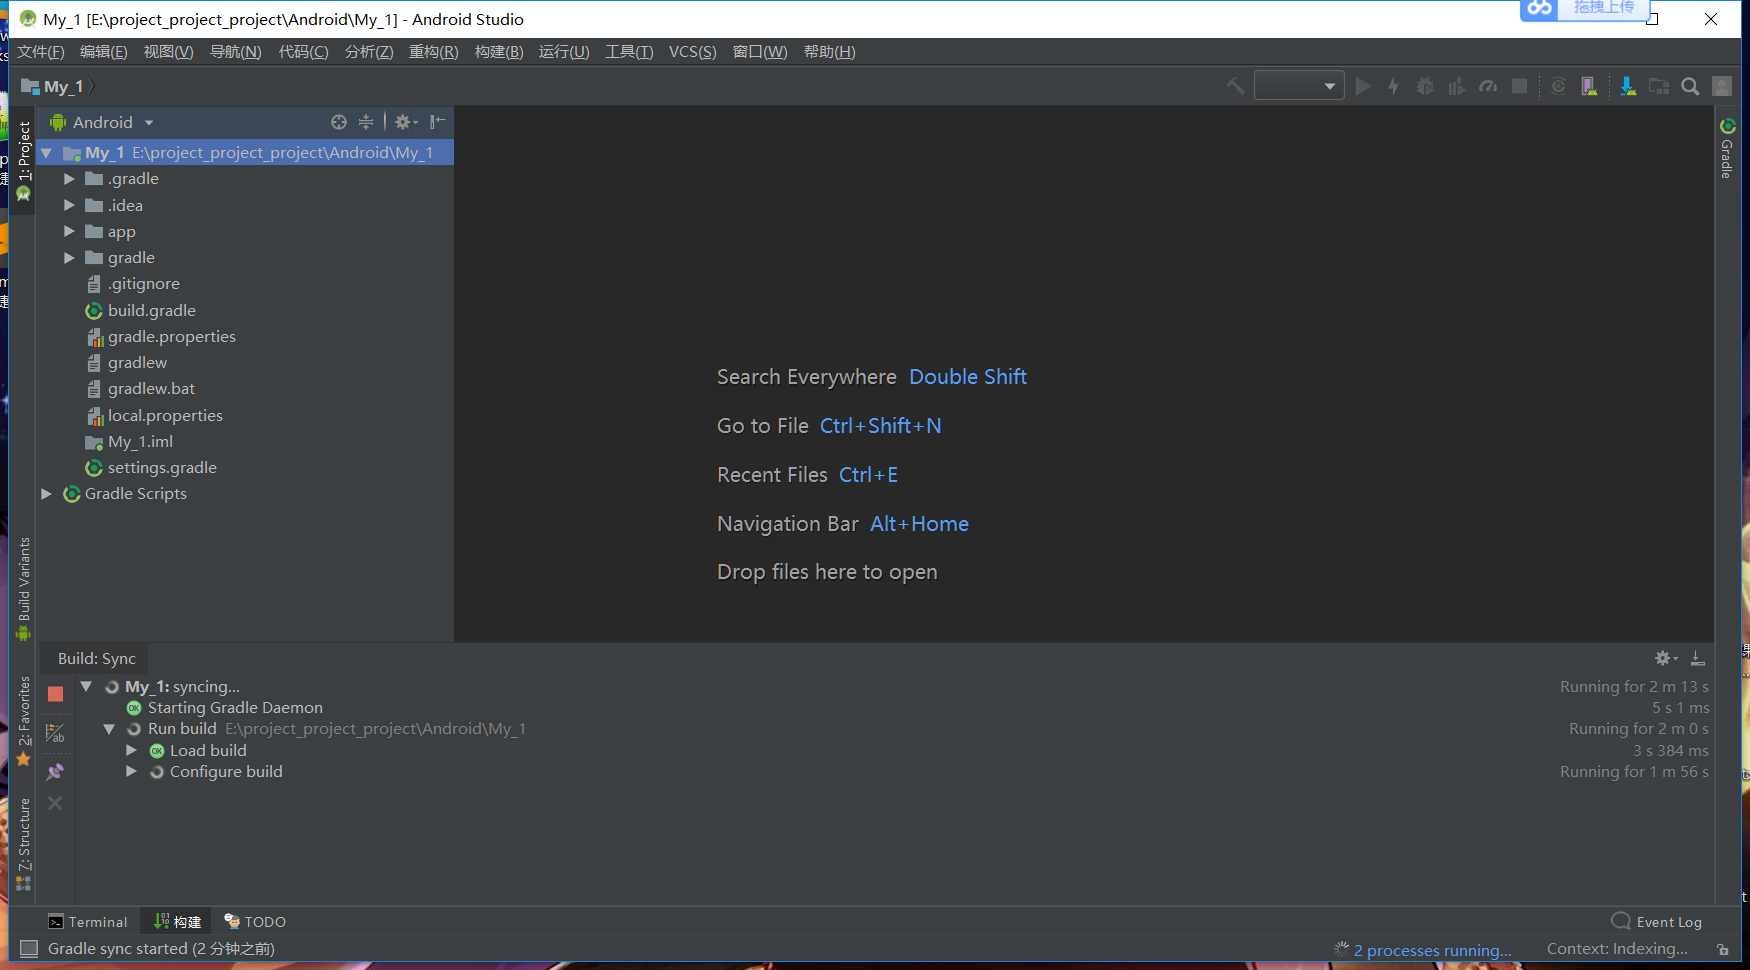Open the 构建(B) menu

click(x=498, y=52)
